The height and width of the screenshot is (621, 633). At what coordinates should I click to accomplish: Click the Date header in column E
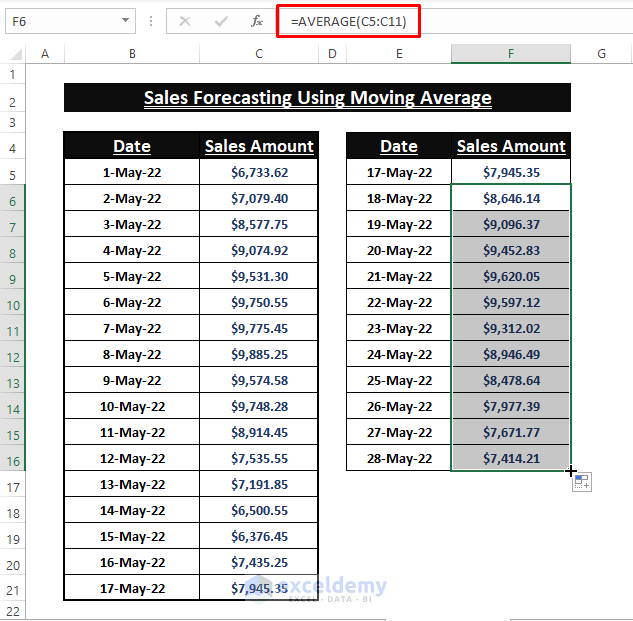[x=399, y=146]
